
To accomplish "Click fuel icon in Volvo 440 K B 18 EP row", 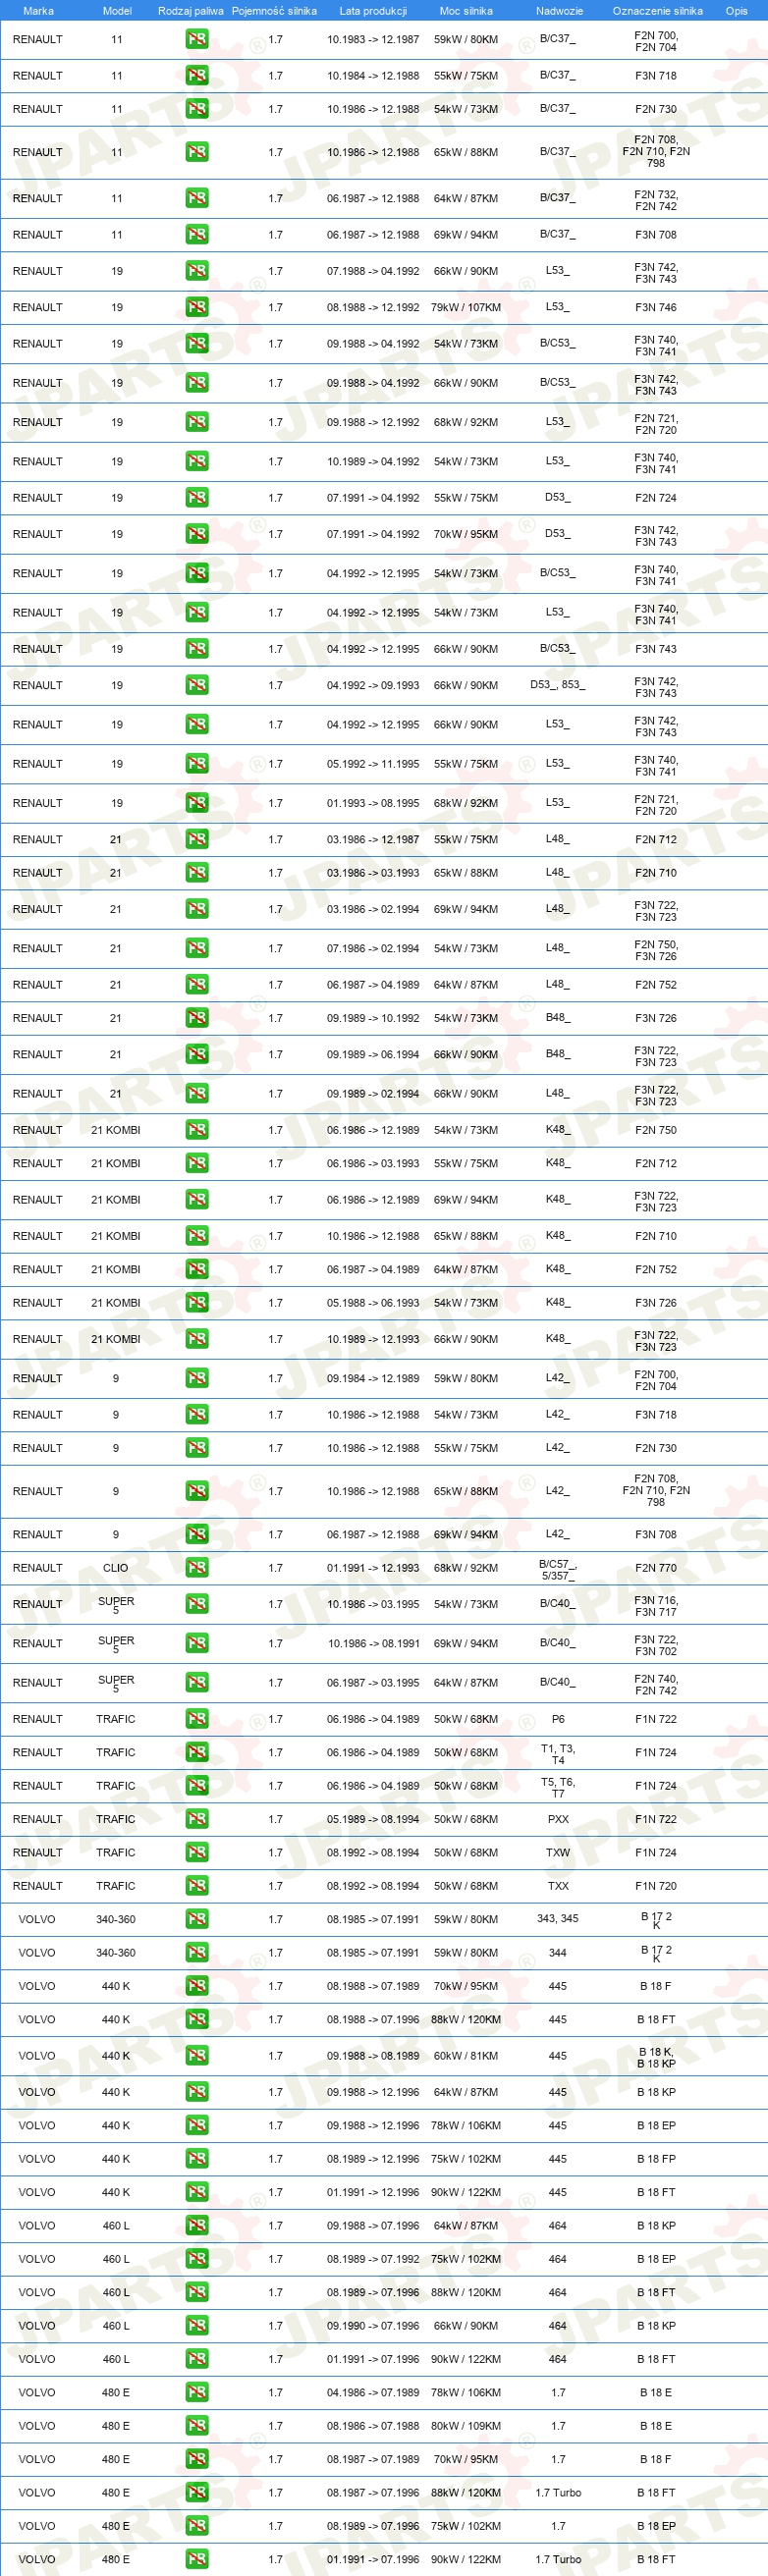I will 197,2125.
